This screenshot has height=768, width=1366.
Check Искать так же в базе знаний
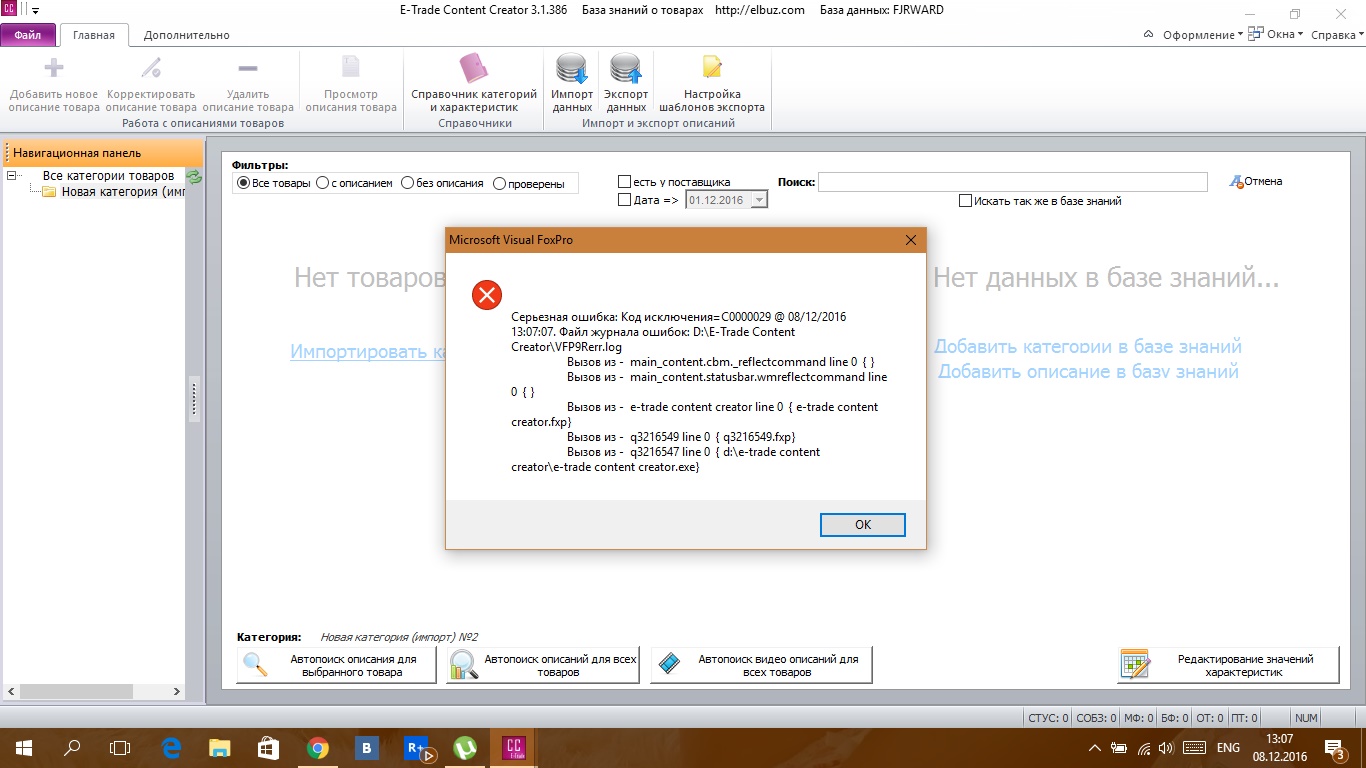[x=965, y=201]
